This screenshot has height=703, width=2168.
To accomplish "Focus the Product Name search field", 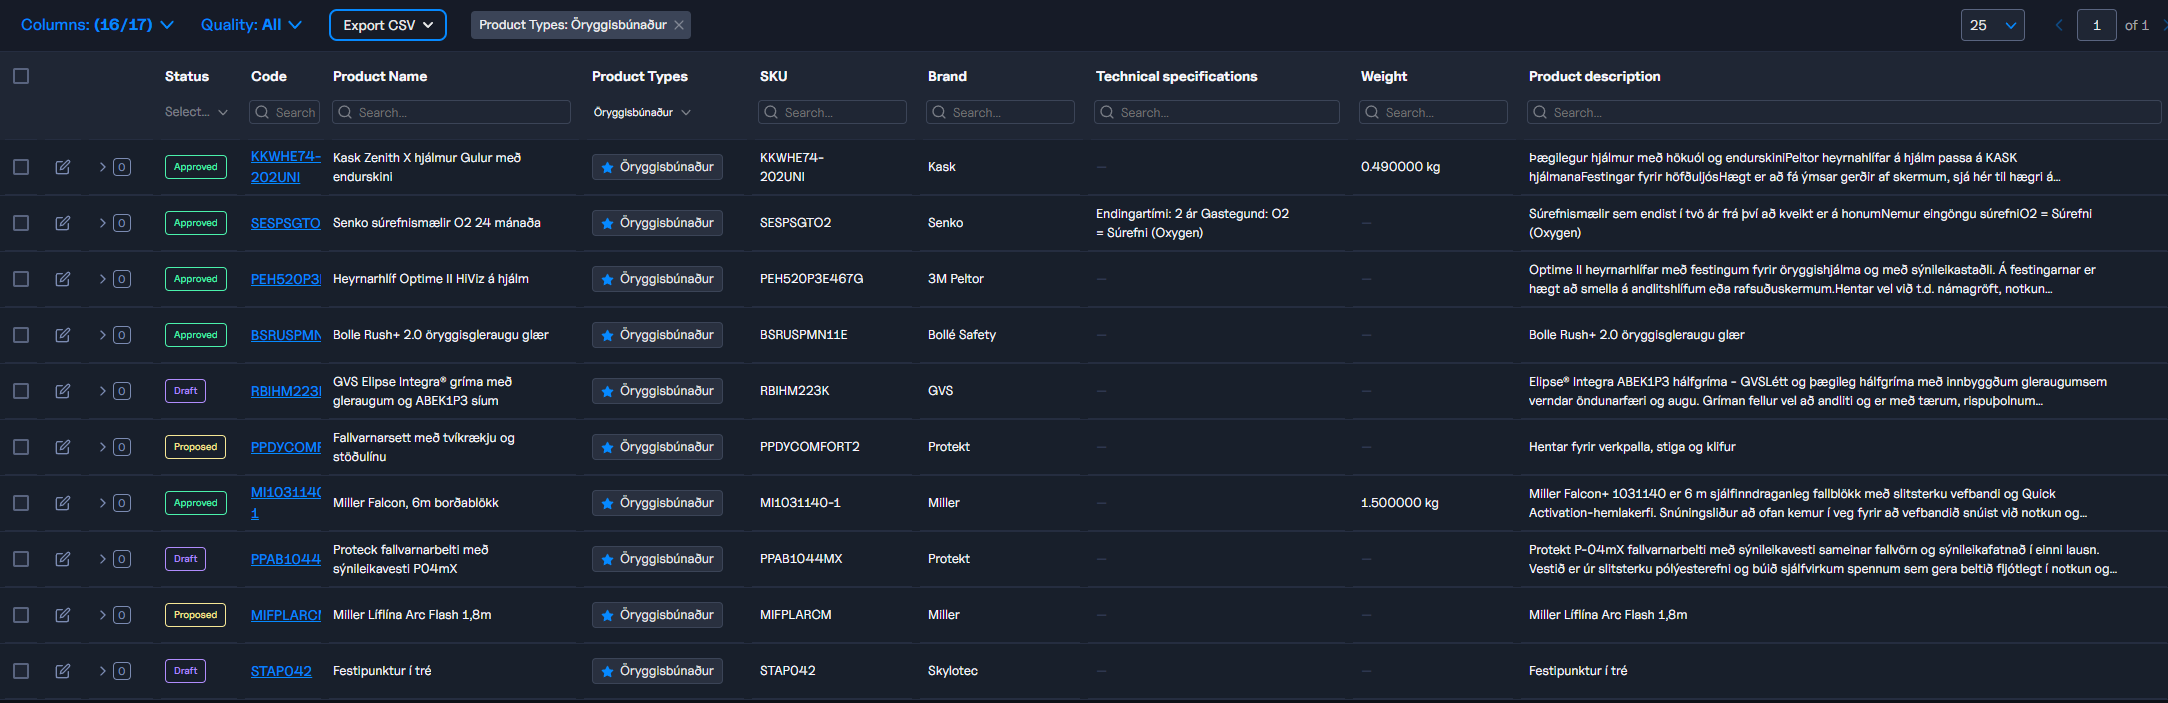I will tap(451, 112).
